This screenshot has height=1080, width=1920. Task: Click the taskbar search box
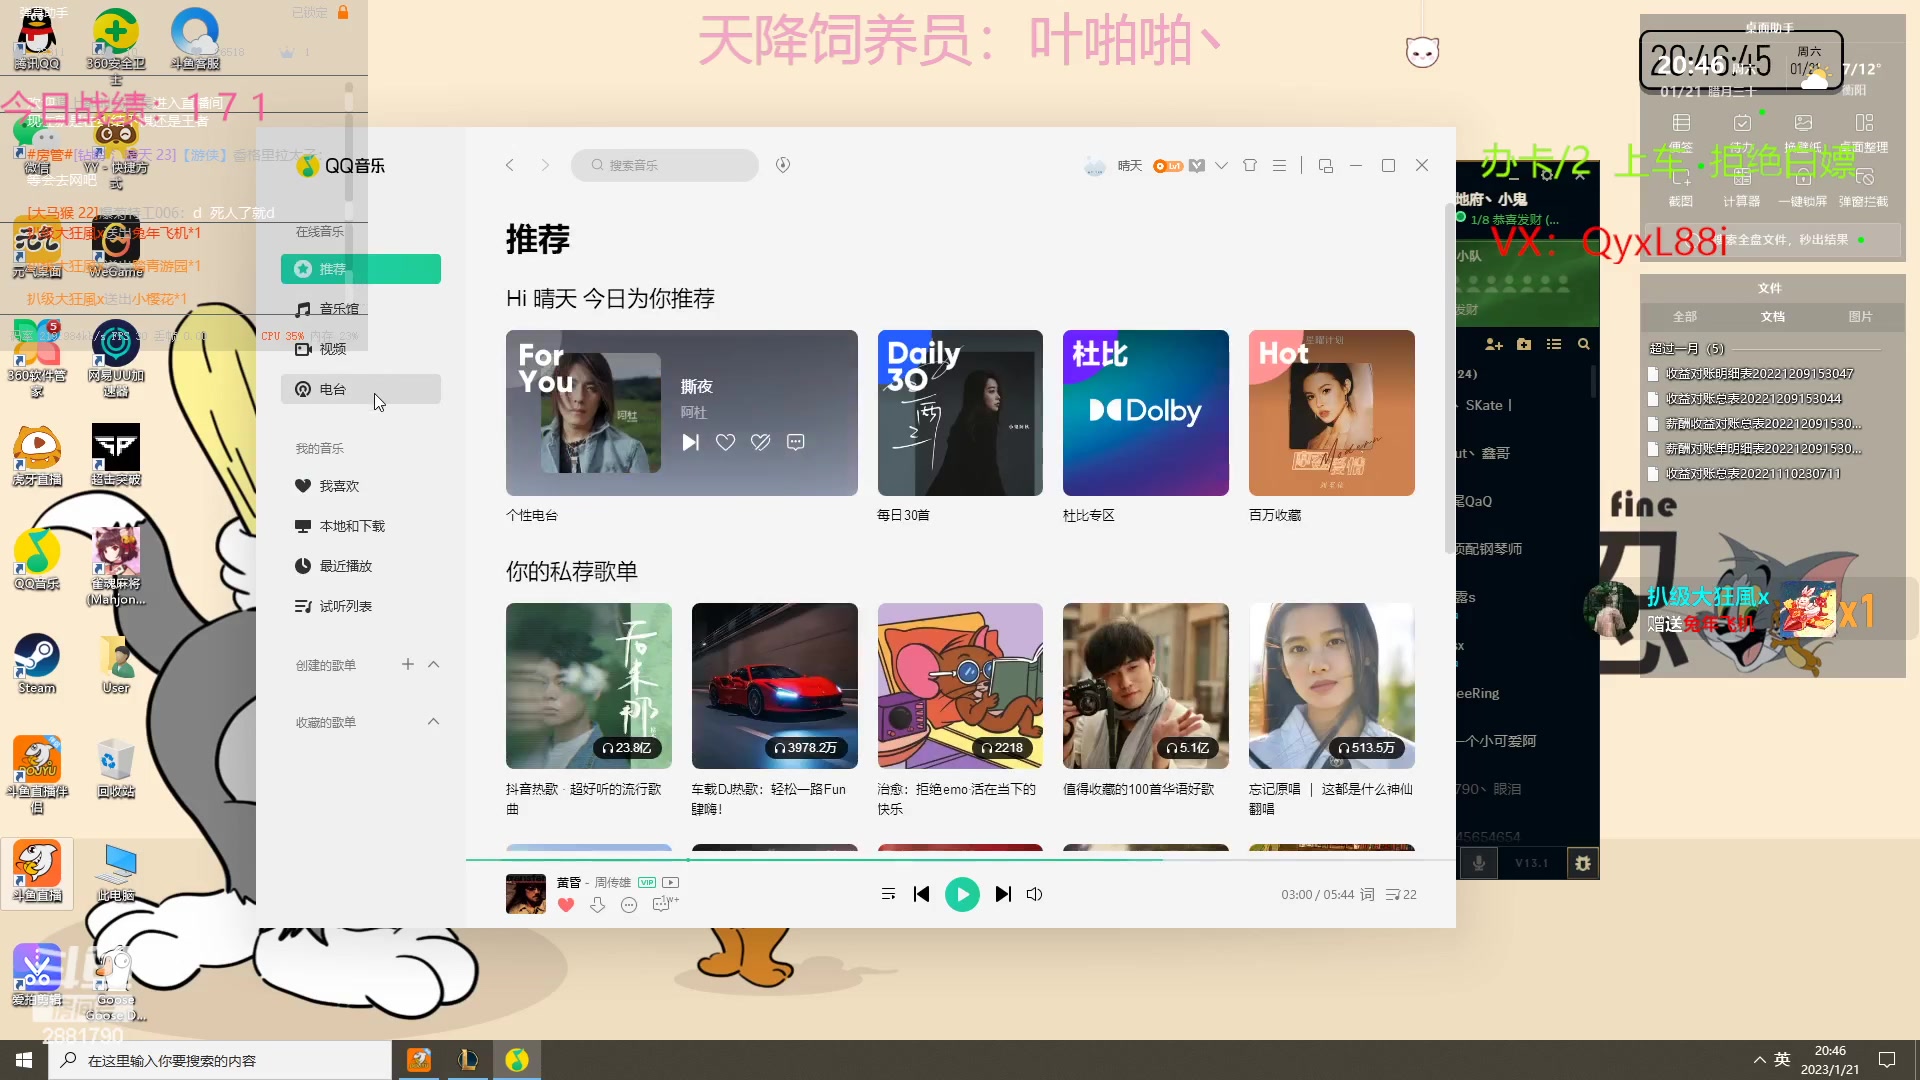220,1060
